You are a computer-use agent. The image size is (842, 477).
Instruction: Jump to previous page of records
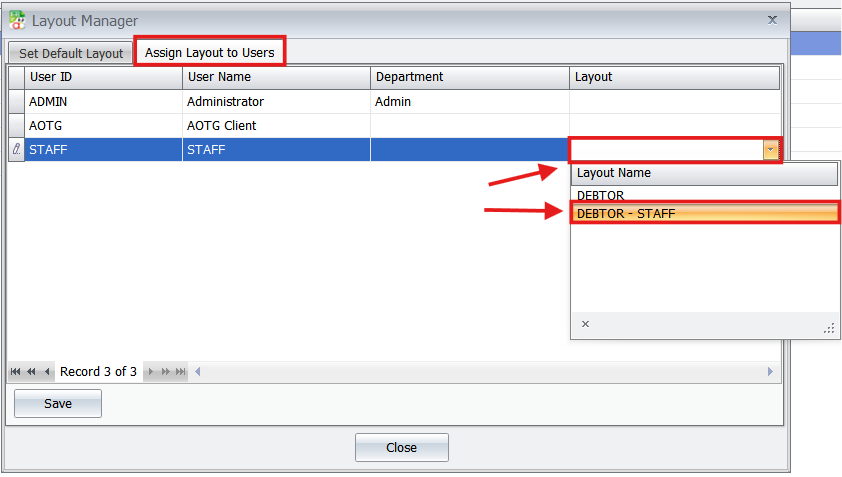[32, 372]
